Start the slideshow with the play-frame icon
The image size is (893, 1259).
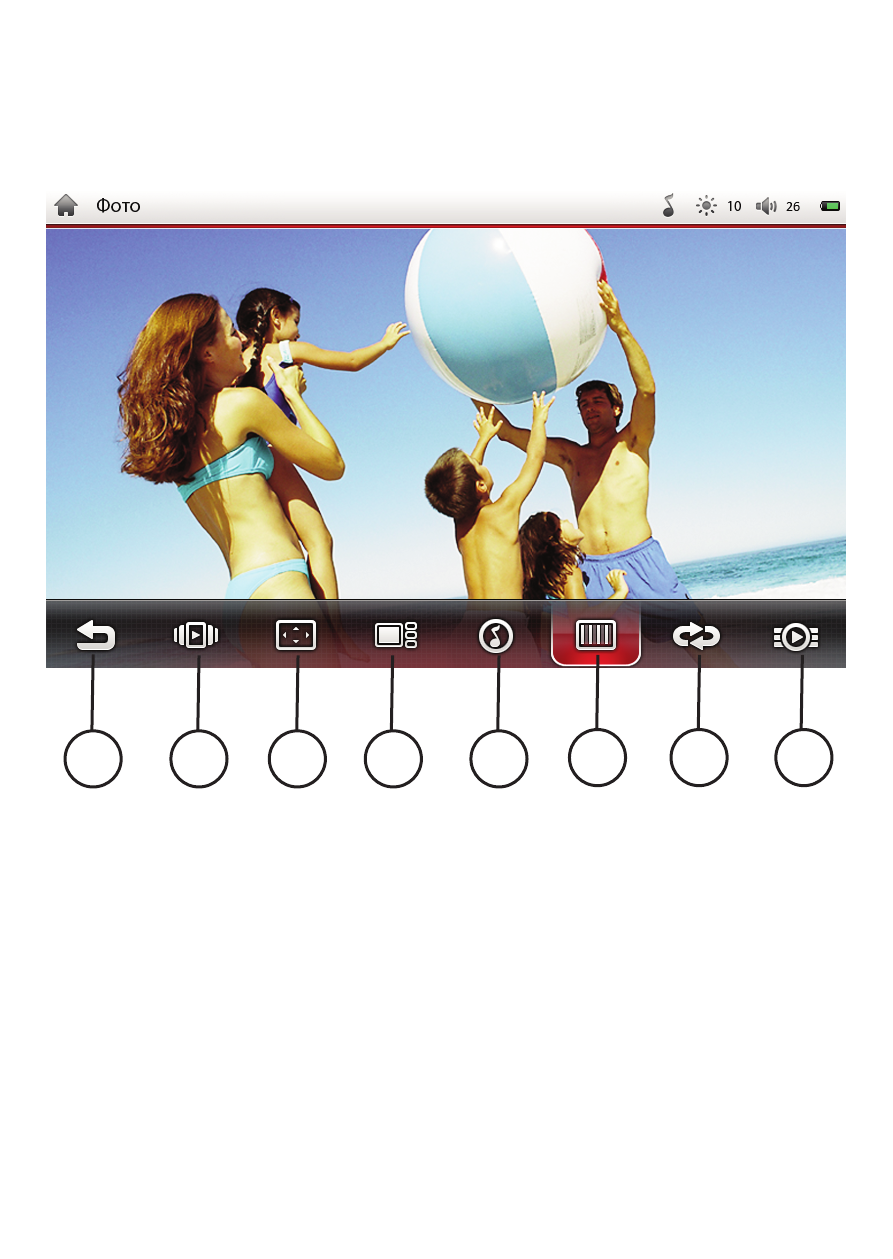coord(196,635)
